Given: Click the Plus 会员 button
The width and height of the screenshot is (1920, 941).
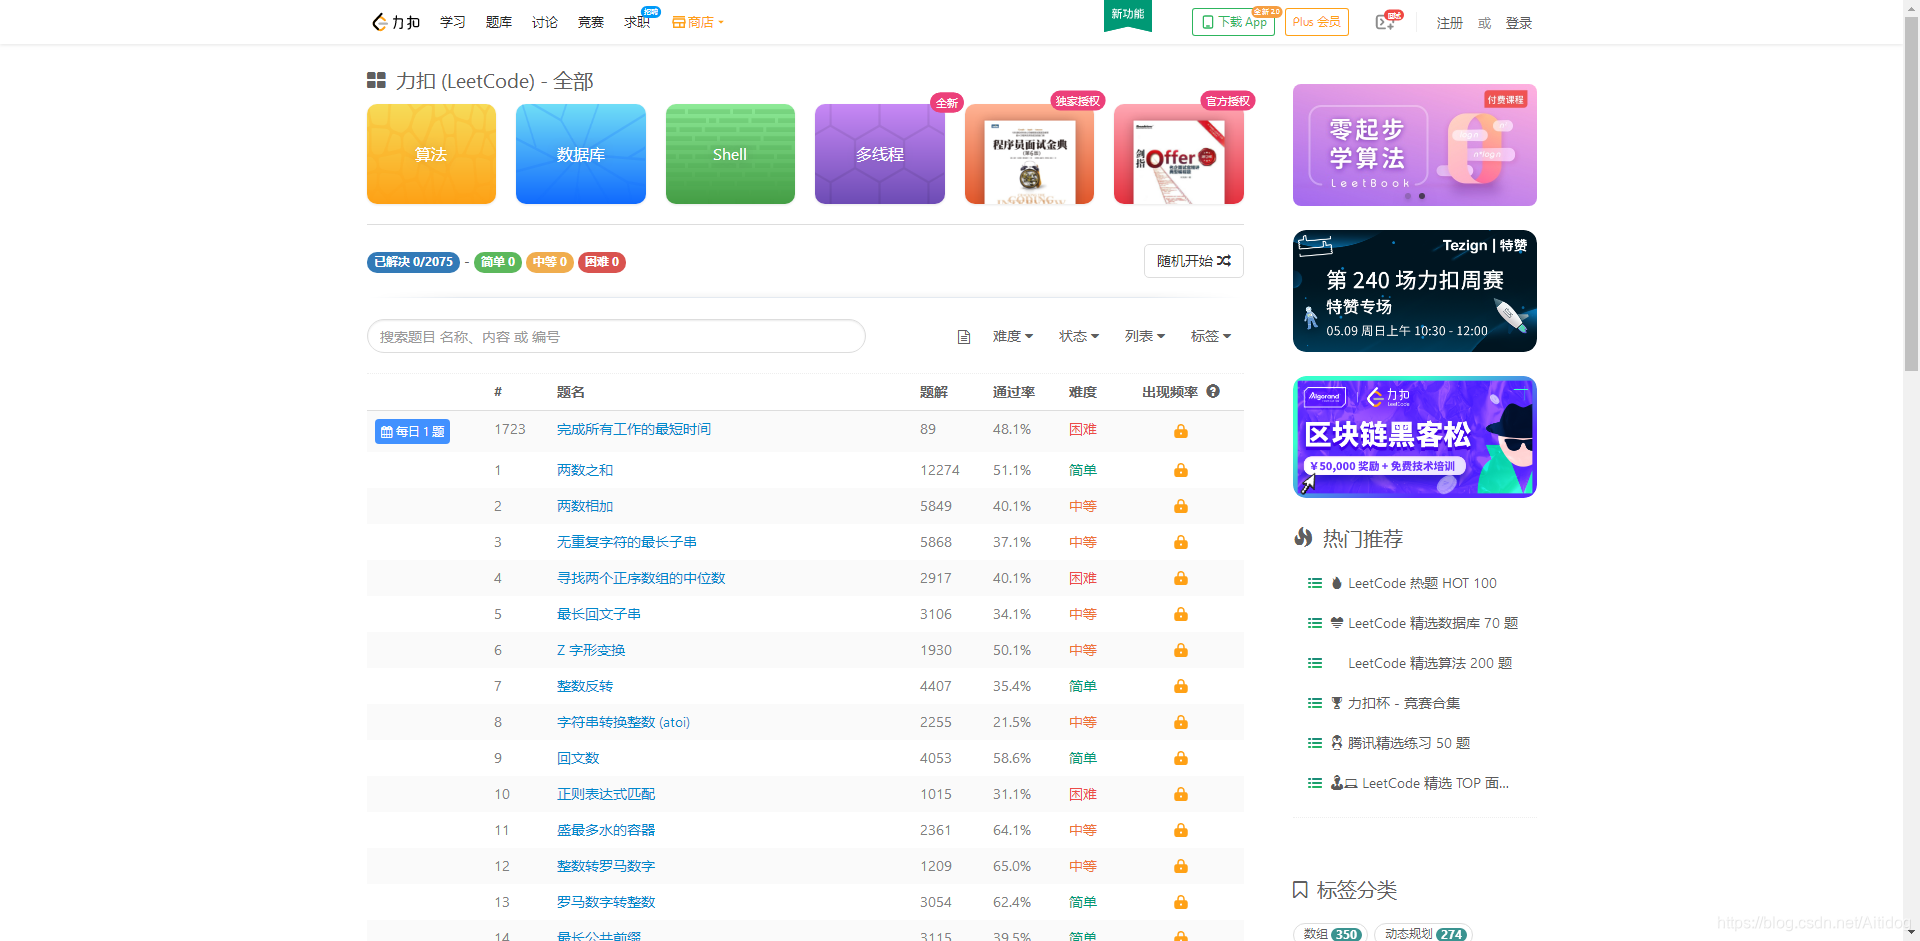Looking at the screenshot, I should [x=1316, y=22].
